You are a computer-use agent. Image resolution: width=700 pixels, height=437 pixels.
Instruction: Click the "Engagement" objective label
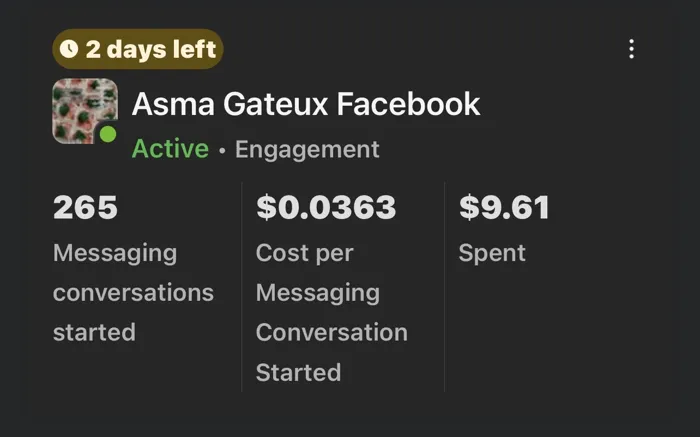[x=307, y=150]
